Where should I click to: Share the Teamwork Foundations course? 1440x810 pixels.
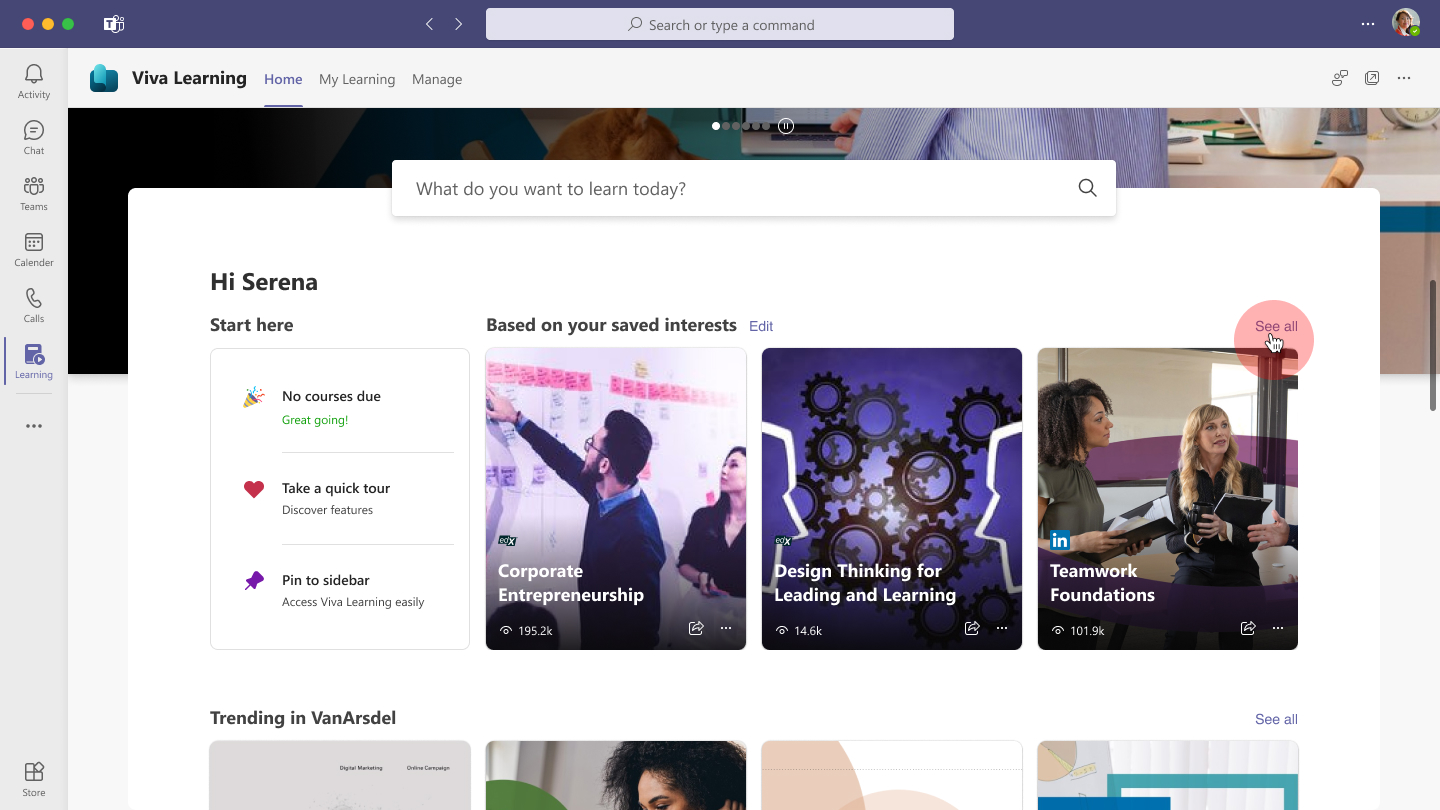1248,628
